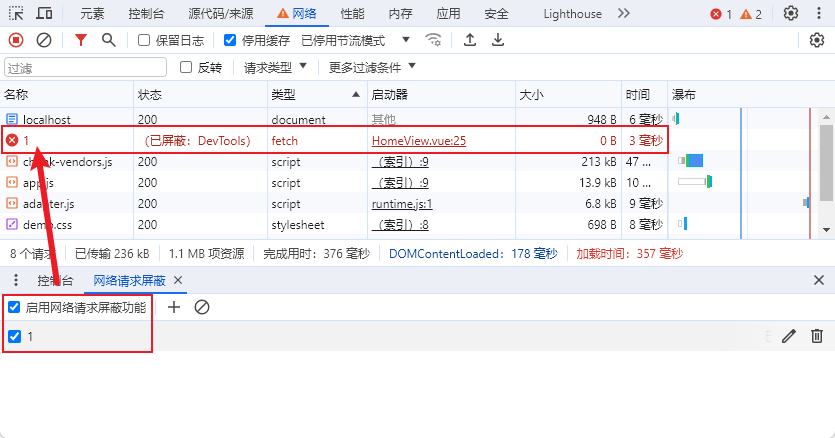Switch to drawer 控制台 tab
The image size is (835, 438).
coord(55,281)
